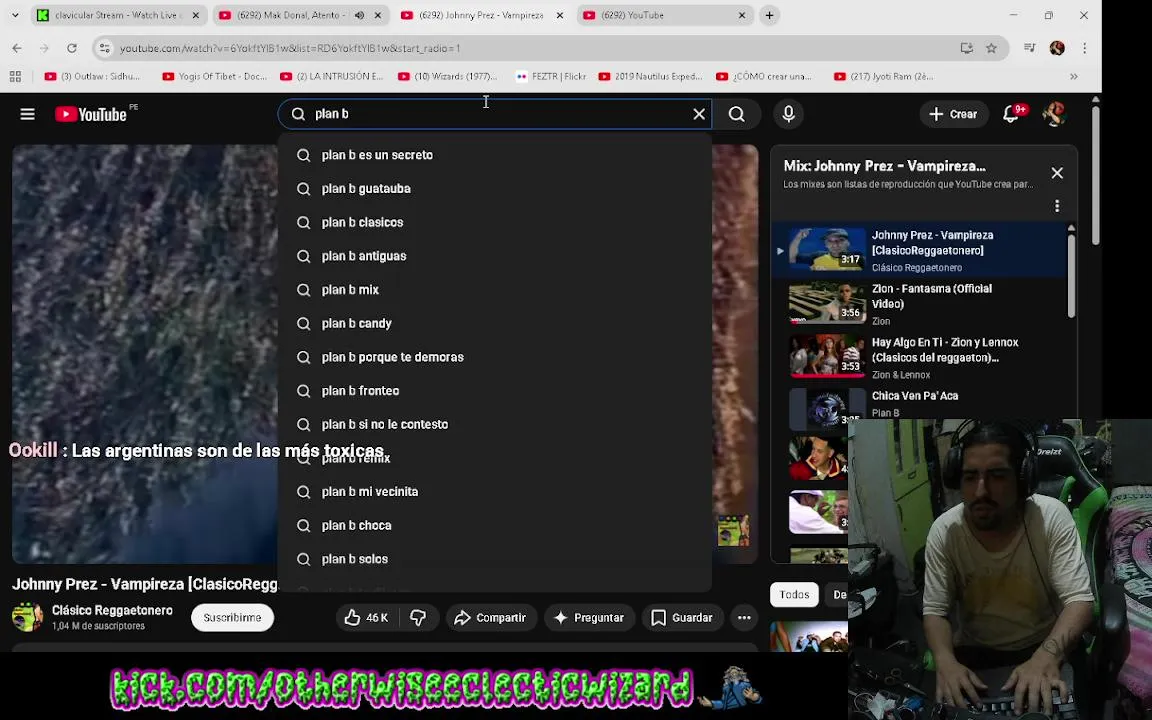Open the YouTube hamburger guide menu
The width and height of the screenshot is (1152, 720).
tap(27, 114)
